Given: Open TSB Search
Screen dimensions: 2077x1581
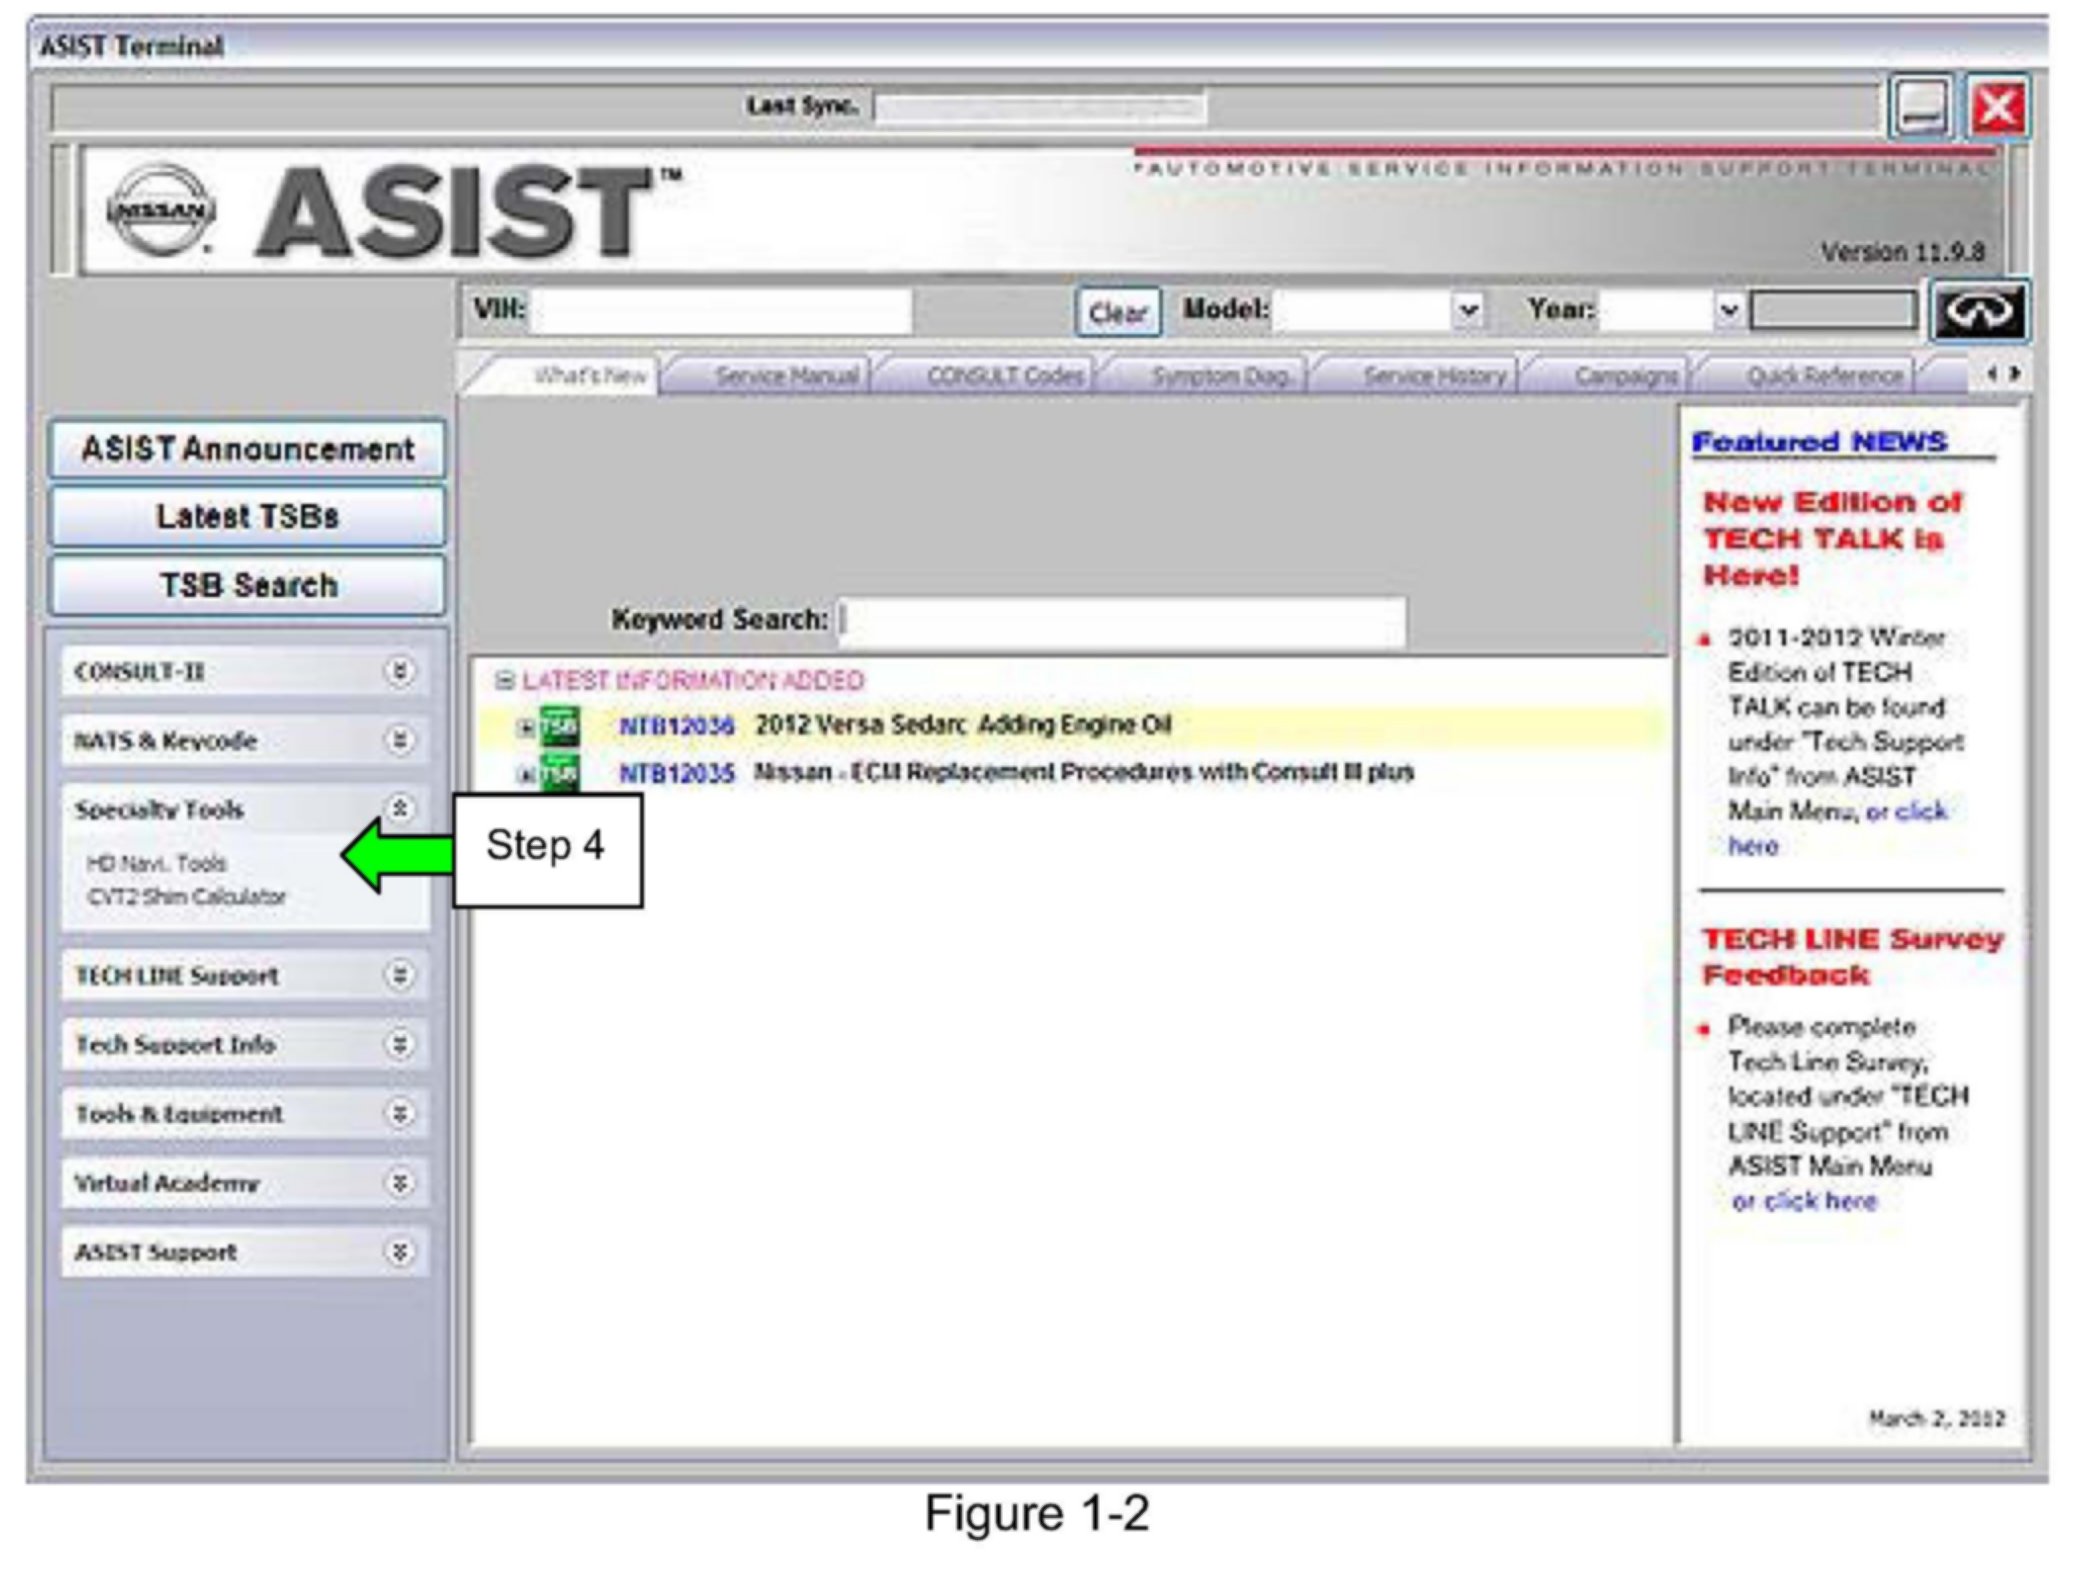Looking at the screenshot, I should [x=247, y=585].
